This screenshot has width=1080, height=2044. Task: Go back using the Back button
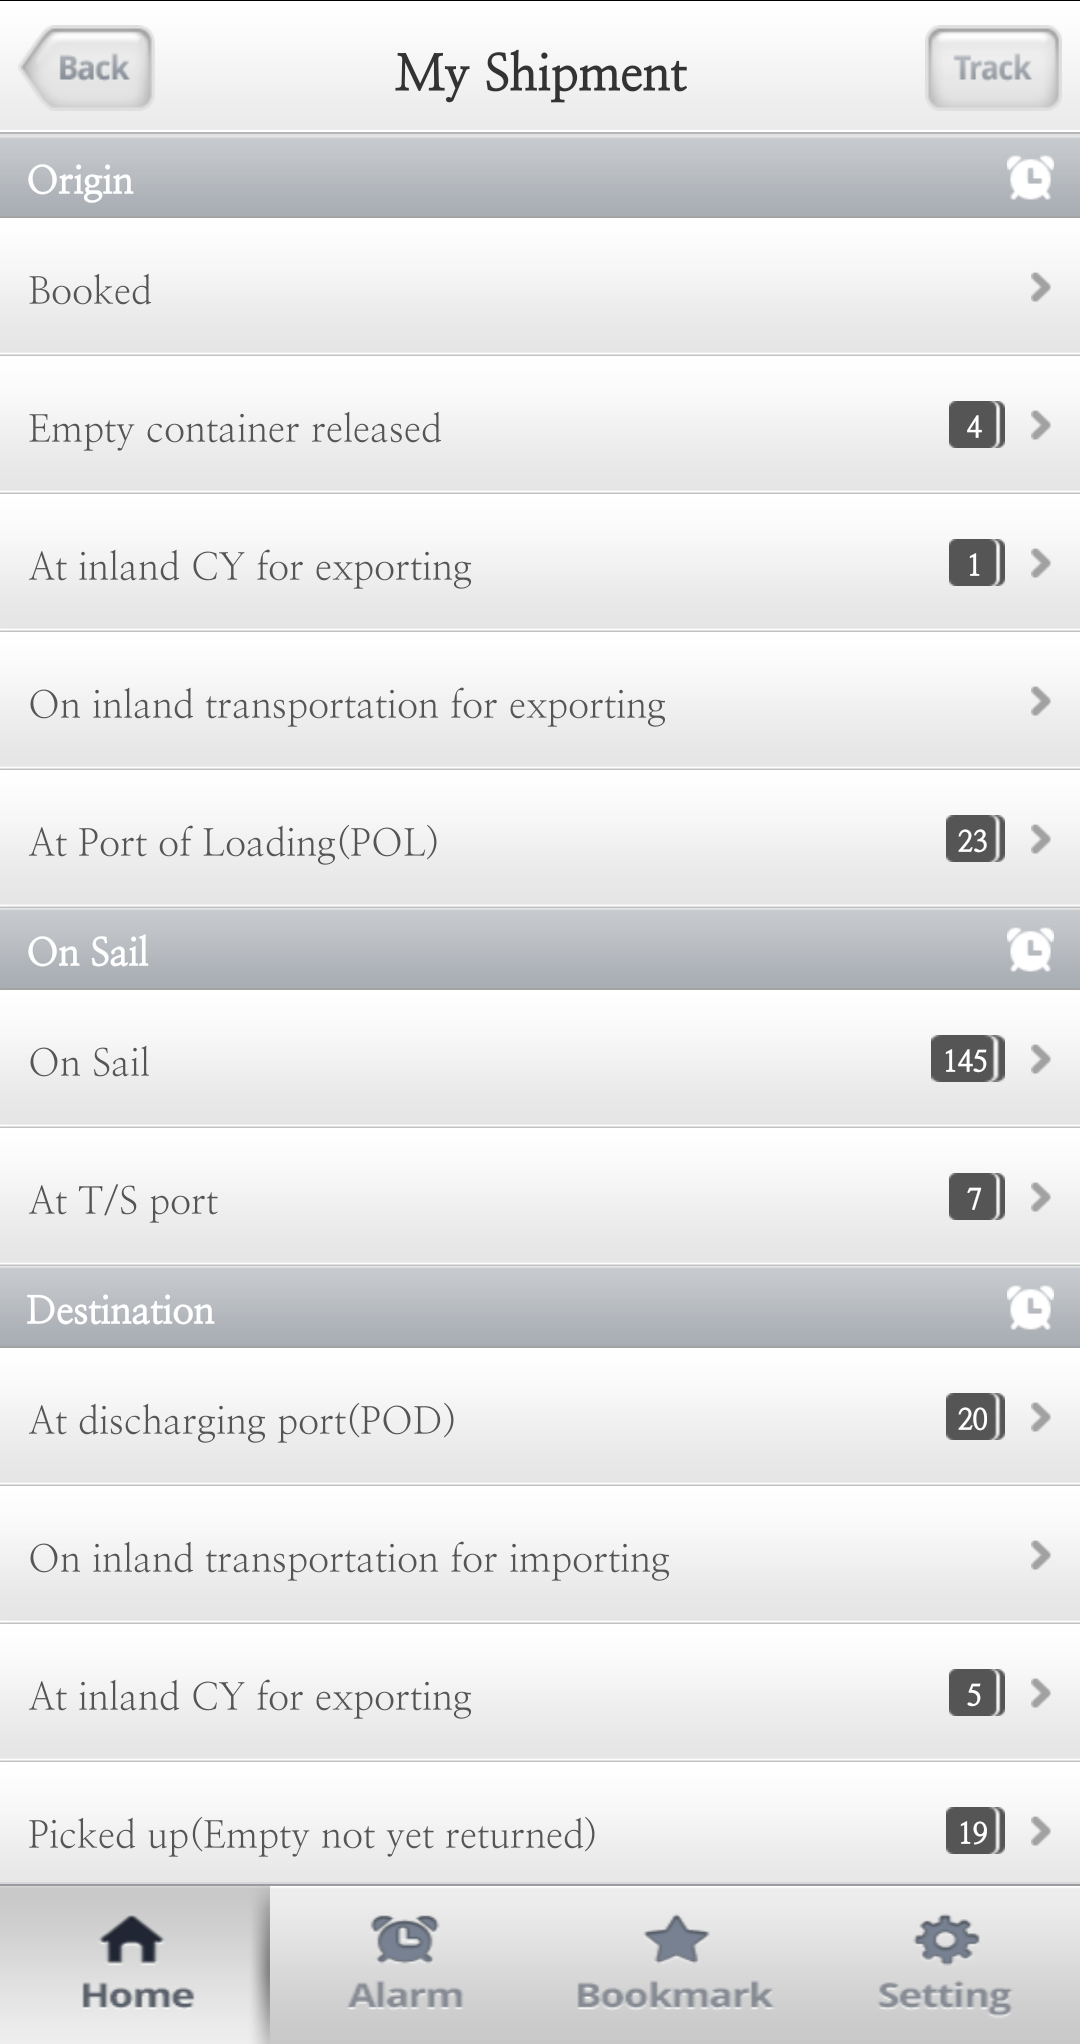point(87,68)
